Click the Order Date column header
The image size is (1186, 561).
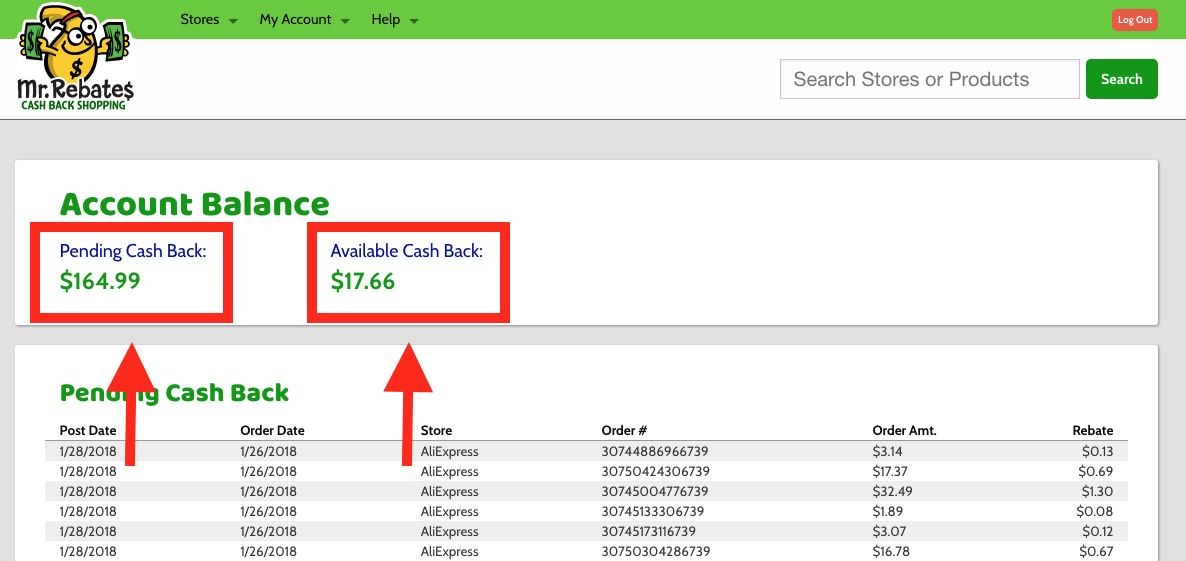pos(272,431)
